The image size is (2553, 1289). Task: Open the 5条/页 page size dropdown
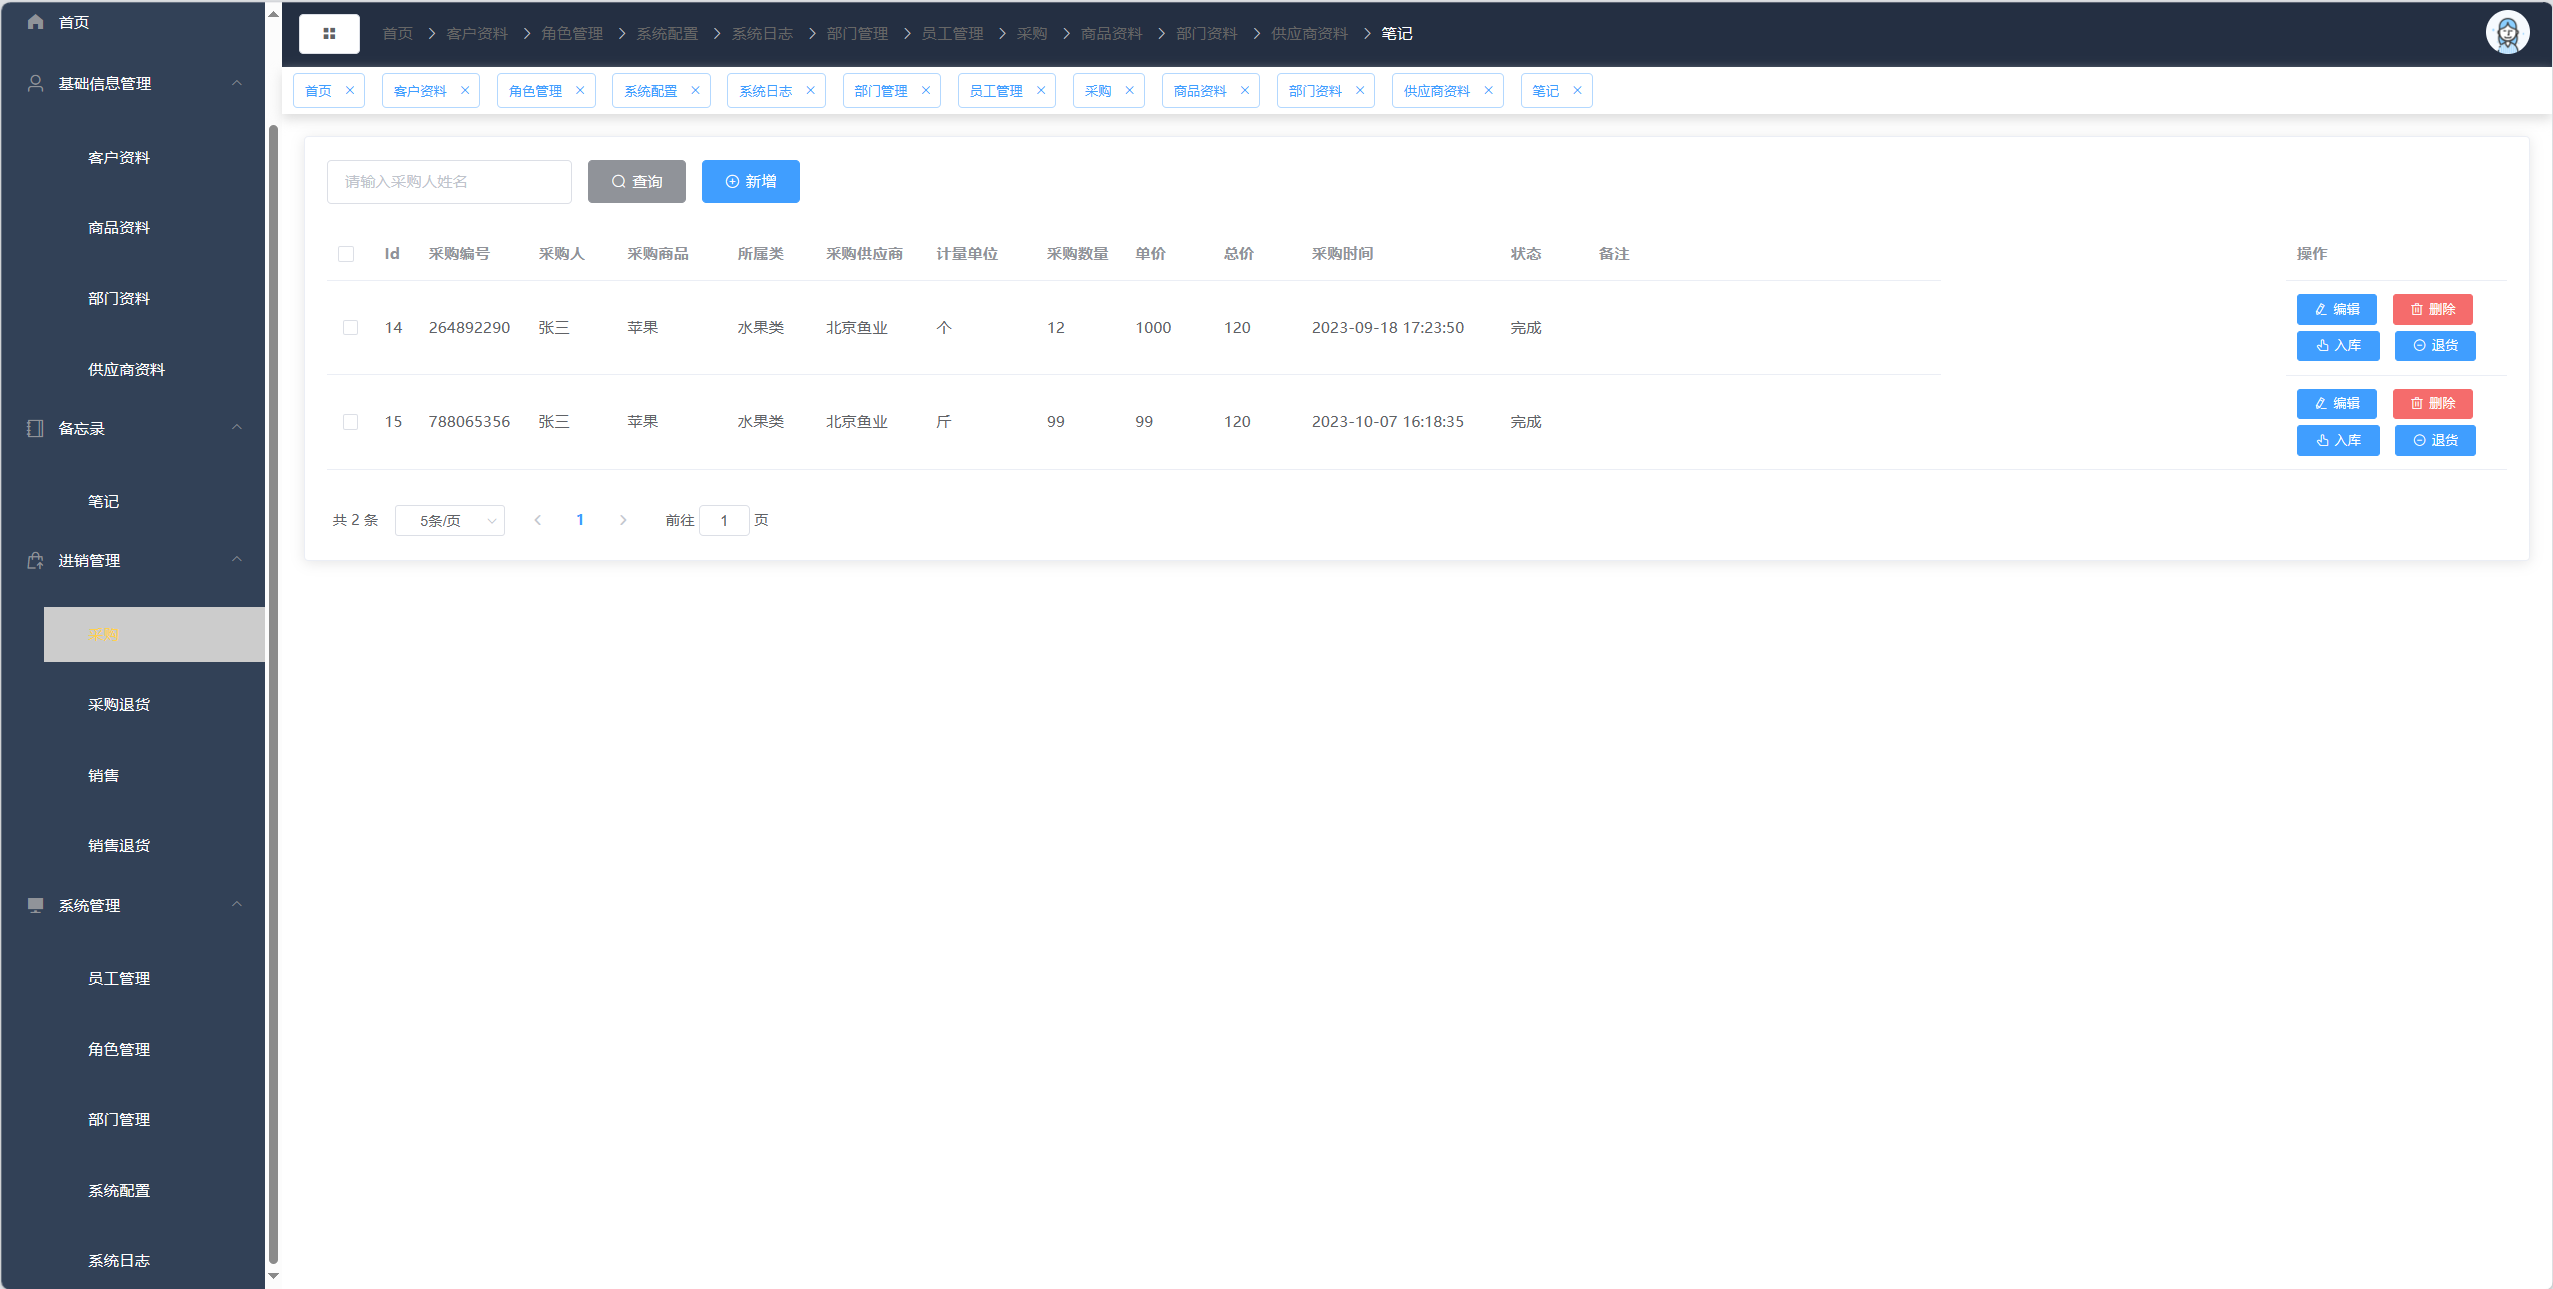pos(449,521)
